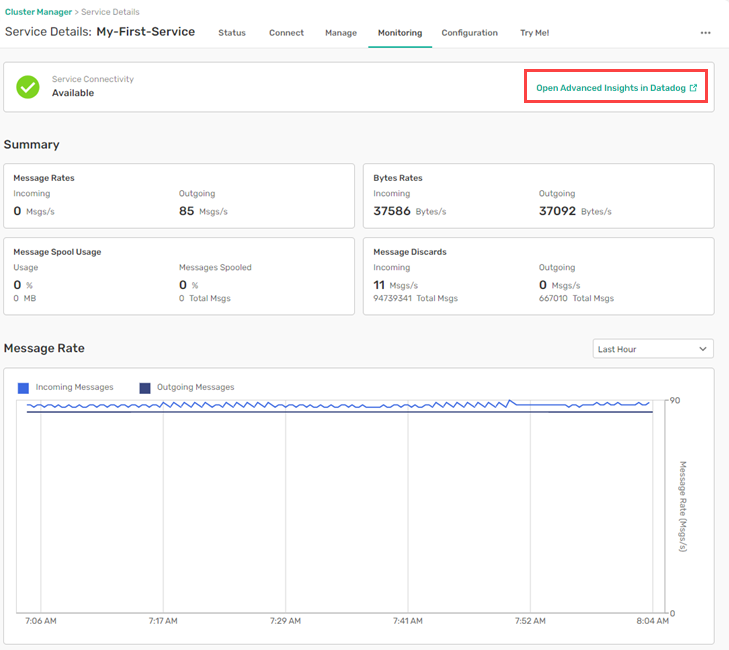Switch to the Connect tab
This screenshot has height=650, width=729.
[x=286, y=33]
